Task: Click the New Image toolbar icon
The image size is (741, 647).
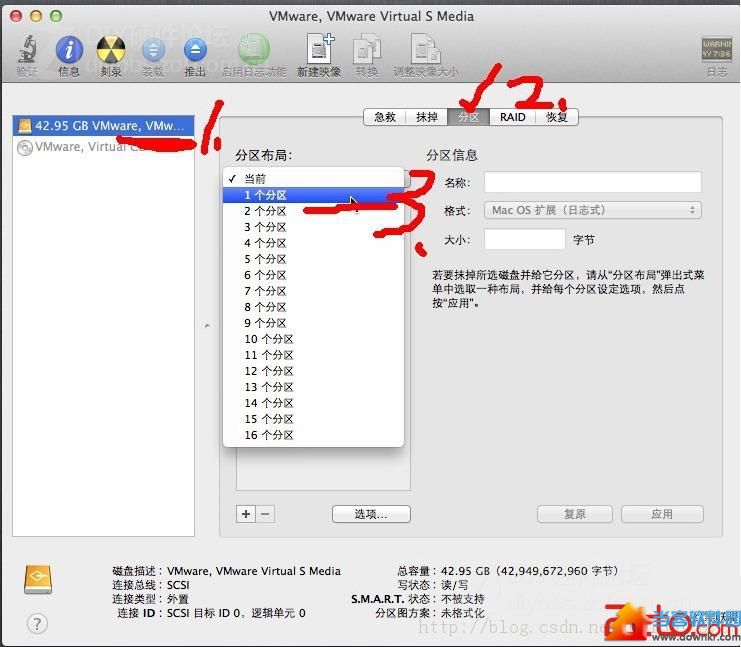Action: pos(319,50)
